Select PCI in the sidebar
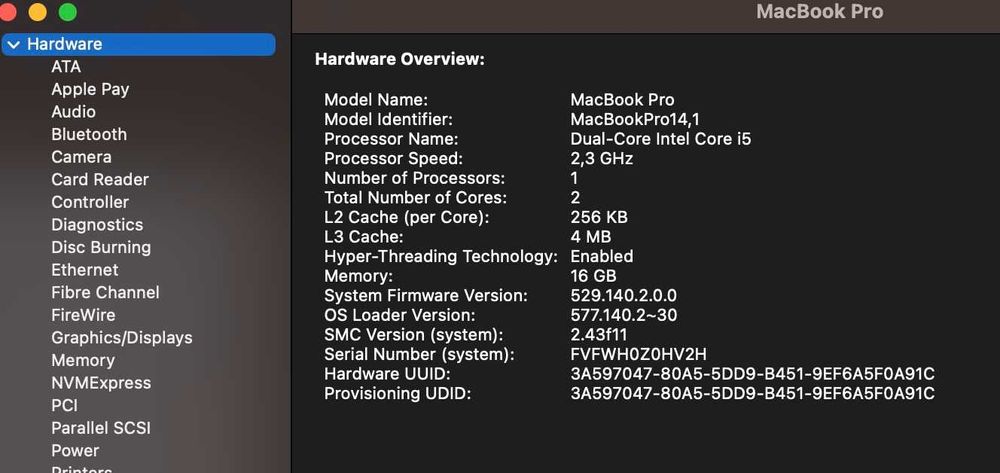 64,405
